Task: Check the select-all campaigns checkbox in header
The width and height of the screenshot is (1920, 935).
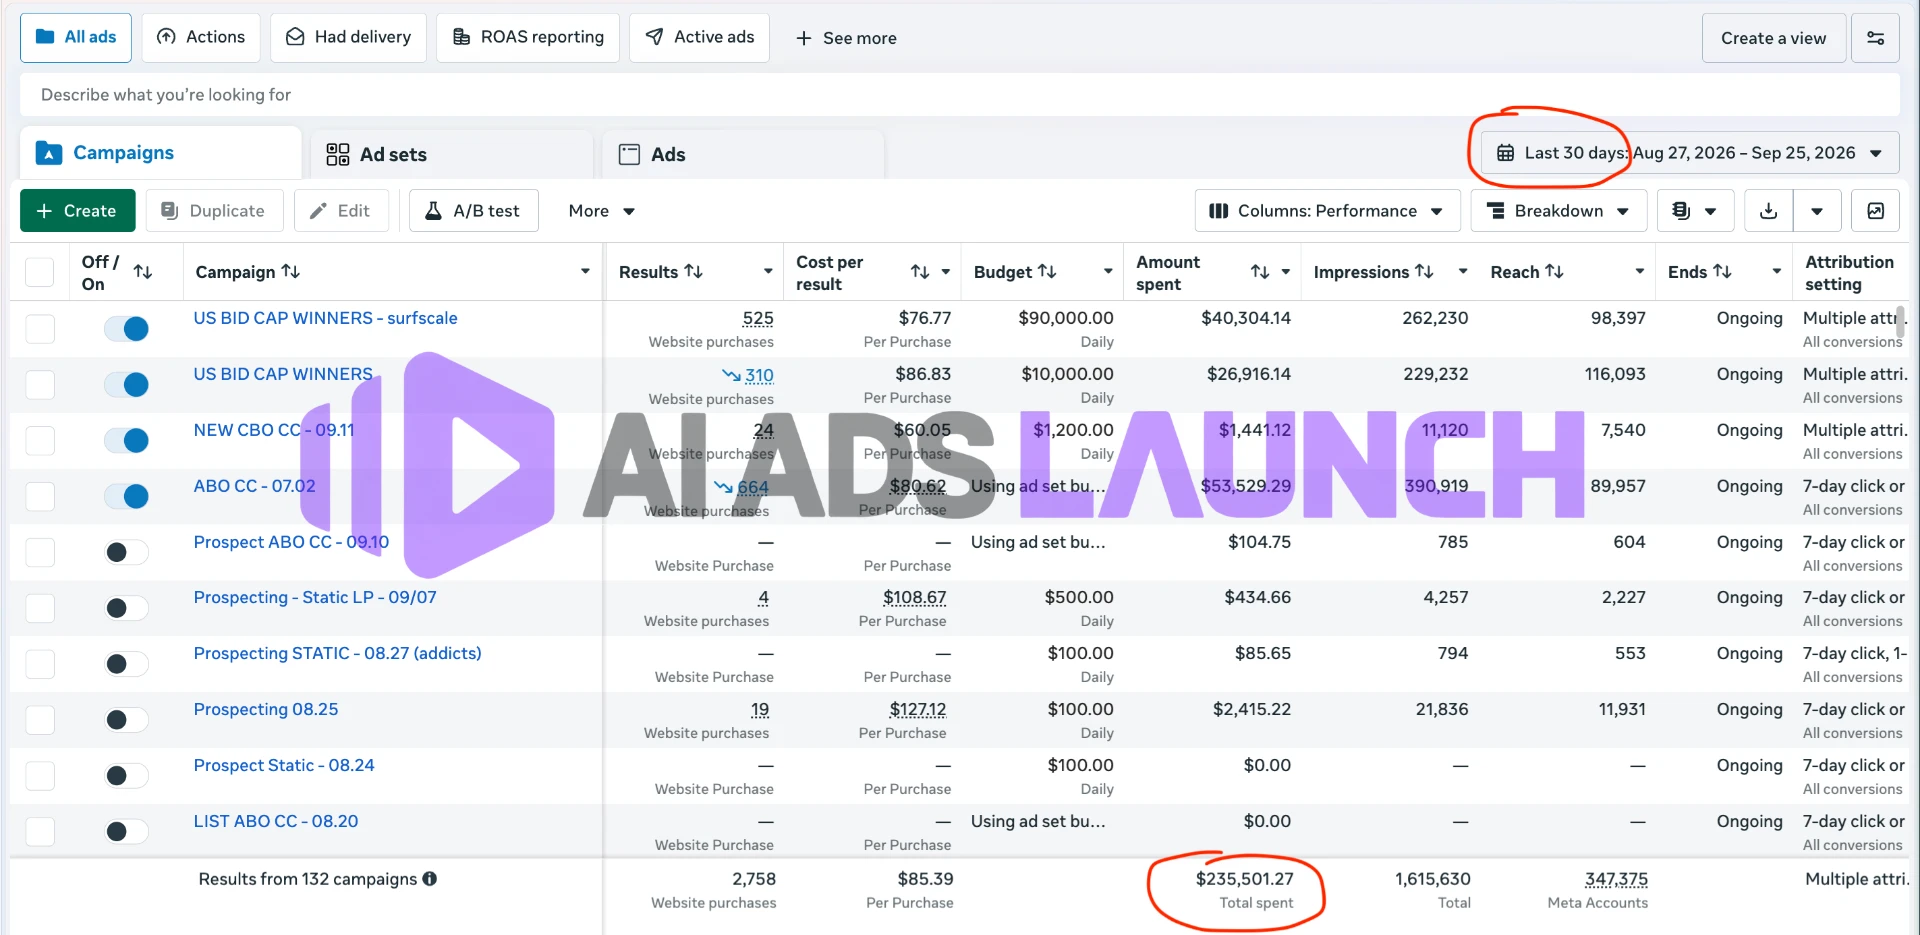Action: [x=39, y=272]
